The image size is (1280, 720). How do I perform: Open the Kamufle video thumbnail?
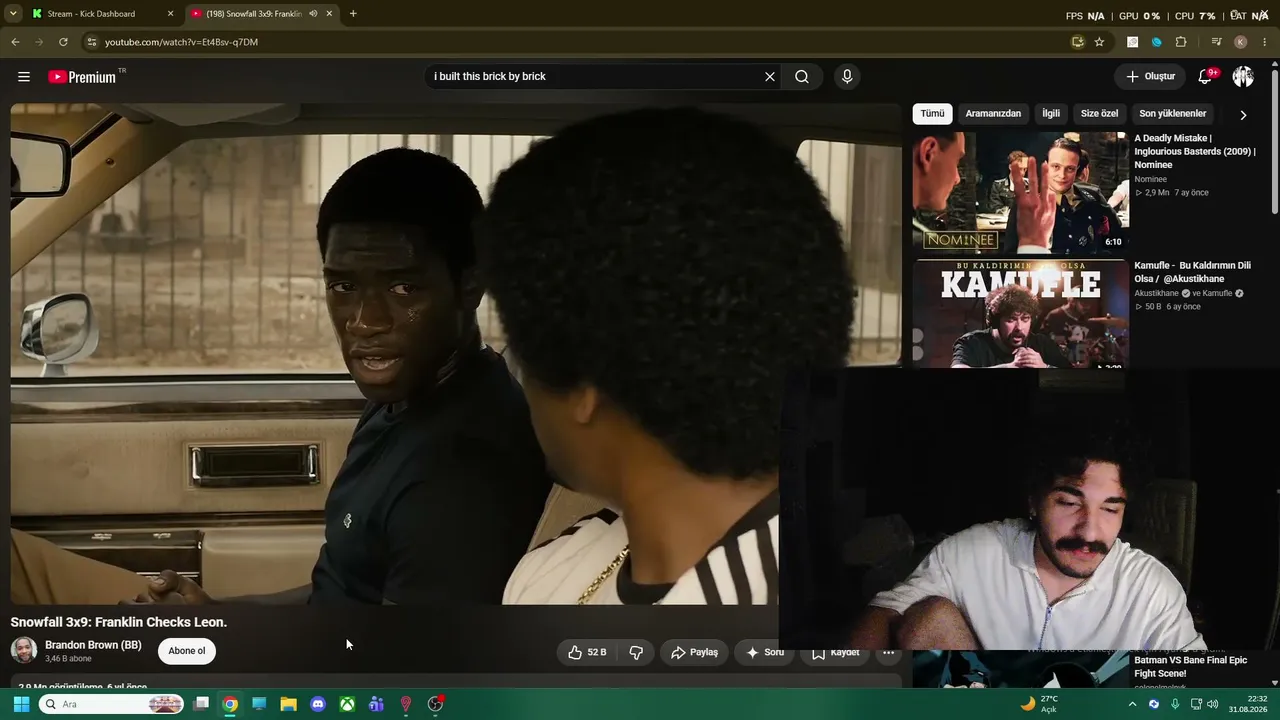1020,314
